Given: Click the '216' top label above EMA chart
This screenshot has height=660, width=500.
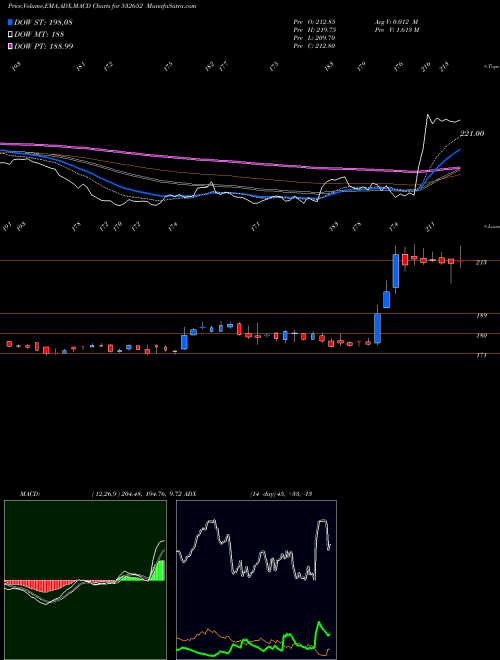Looking at the screenshot, I should pos(426,67).
